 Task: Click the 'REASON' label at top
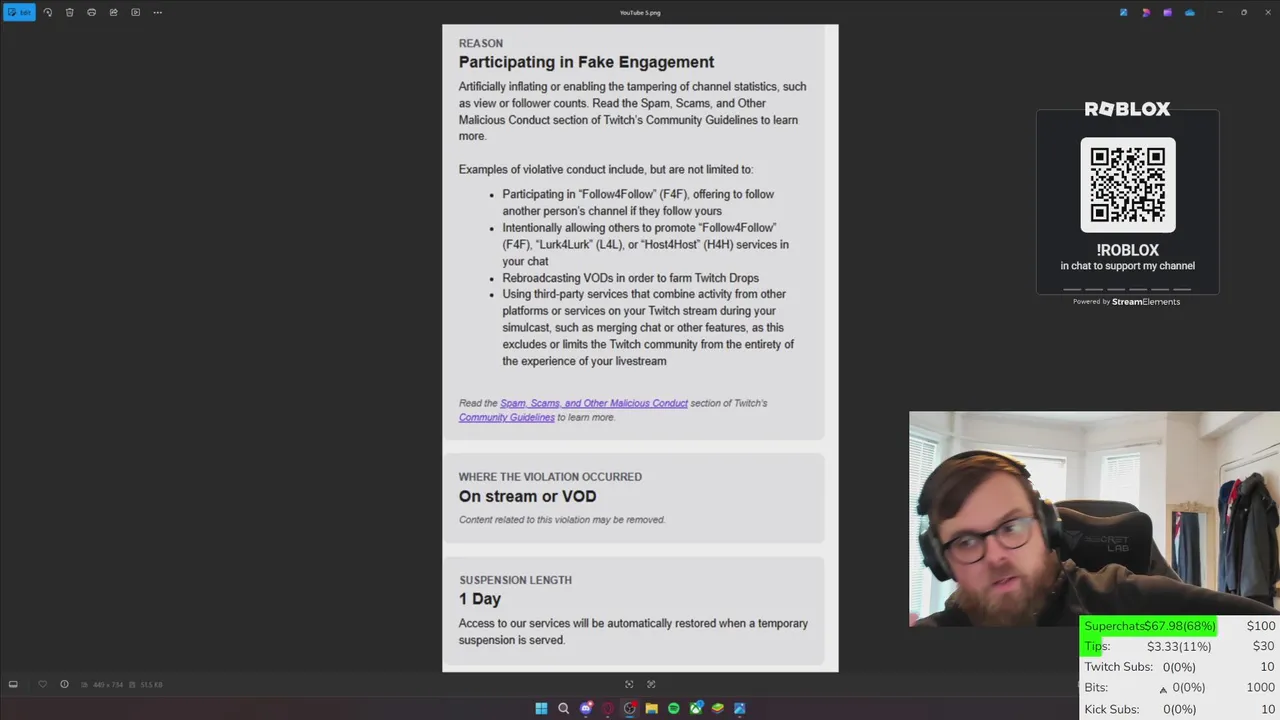[x=481, y=43]
